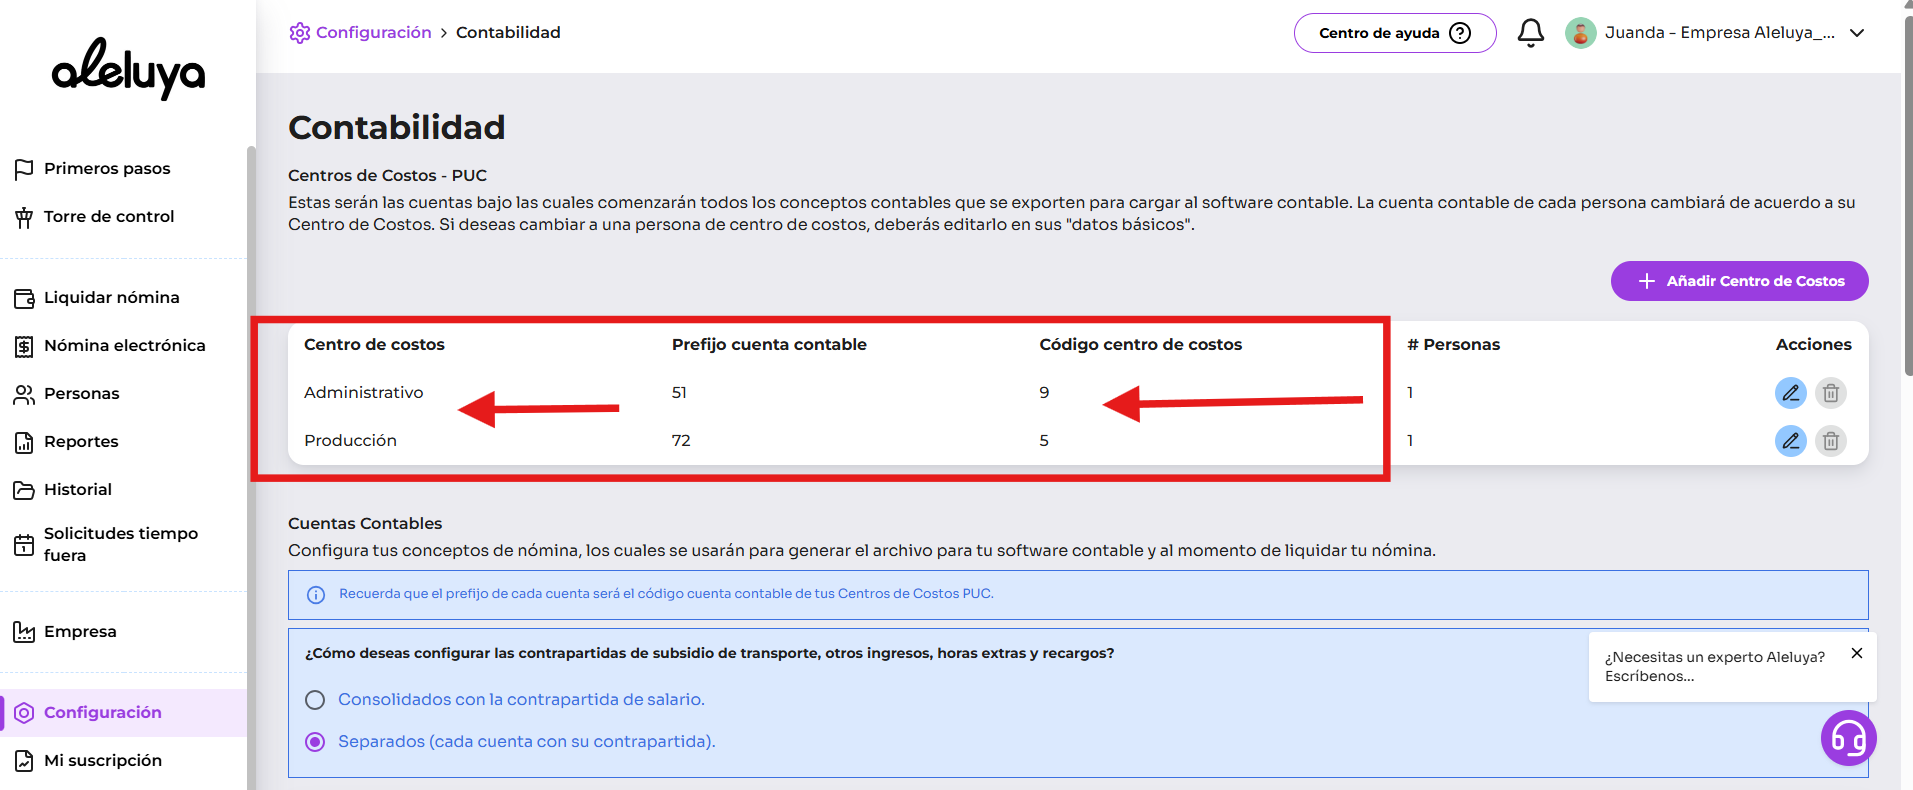Screen dimensions: 1913x790
Task: Go to Personas in the sidebar
Action: coord(81,394)
